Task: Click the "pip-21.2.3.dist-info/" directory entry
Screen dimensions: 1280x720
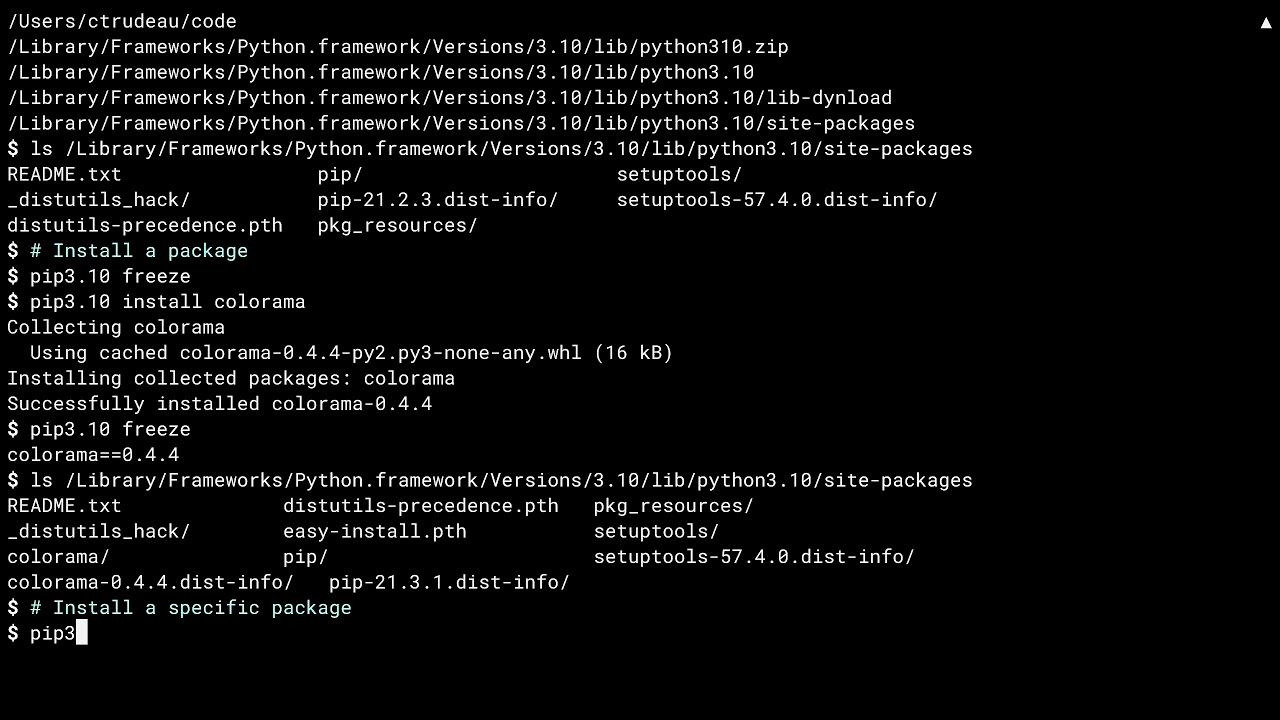Action: (438, 200)
